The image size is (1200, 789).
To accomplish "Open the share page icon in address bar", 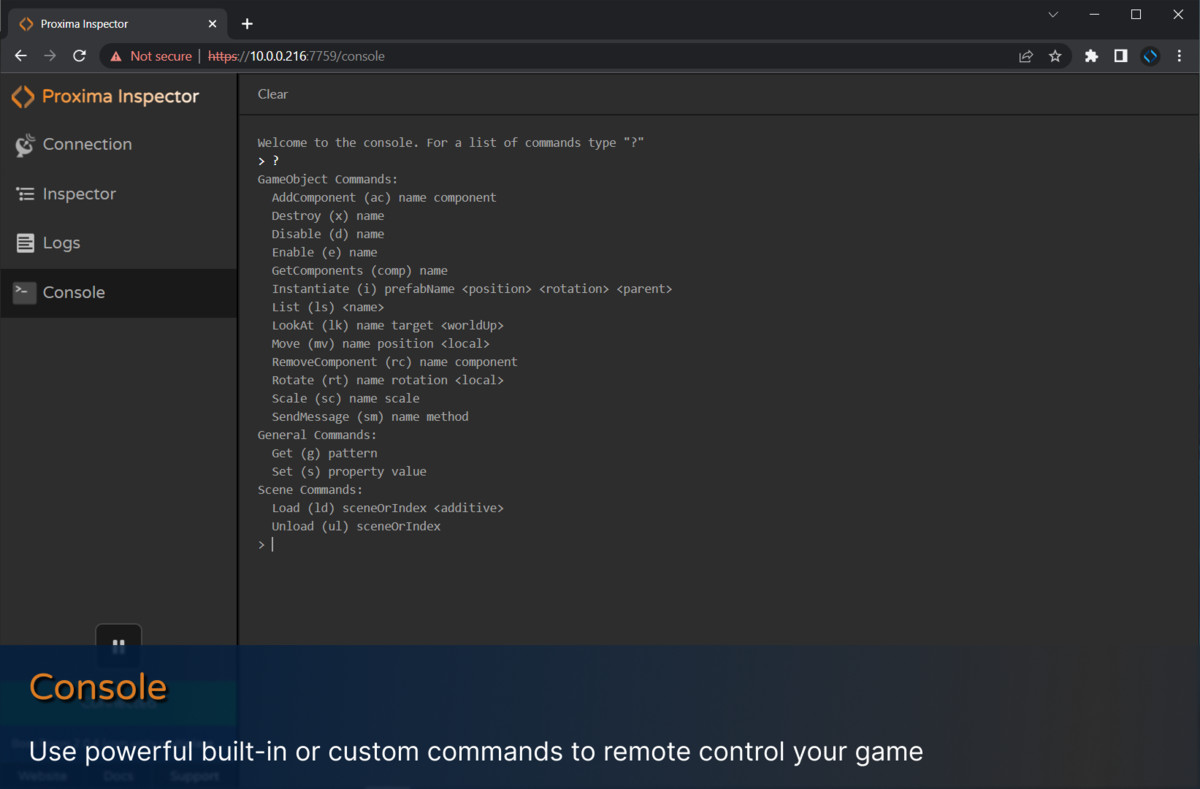I will (x=1026, y=56).
